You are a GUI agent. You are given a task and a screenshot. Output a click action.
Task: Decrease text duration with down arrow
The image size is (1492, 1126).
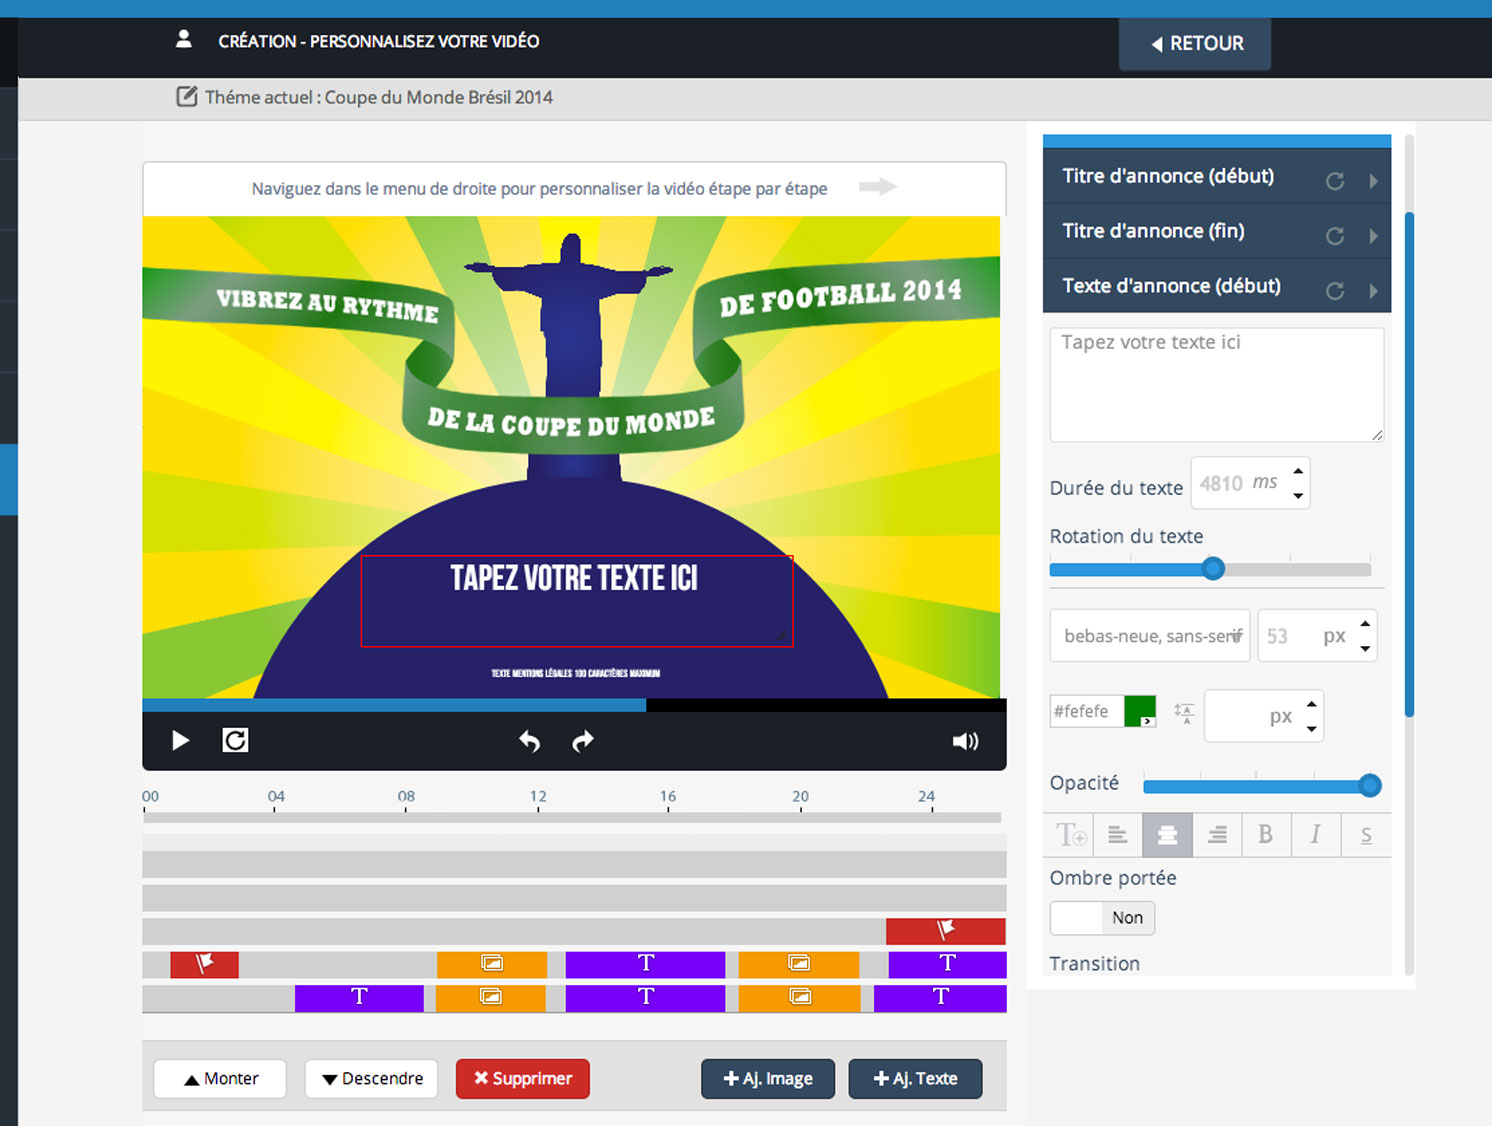[1298, 496]
